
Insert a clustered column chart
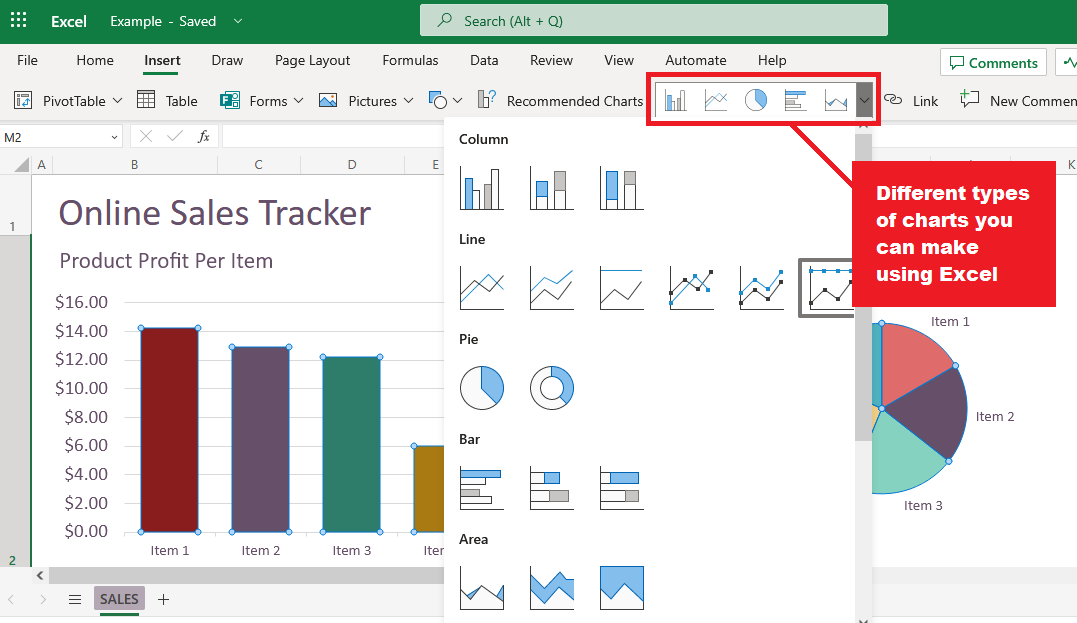[481, 188]
